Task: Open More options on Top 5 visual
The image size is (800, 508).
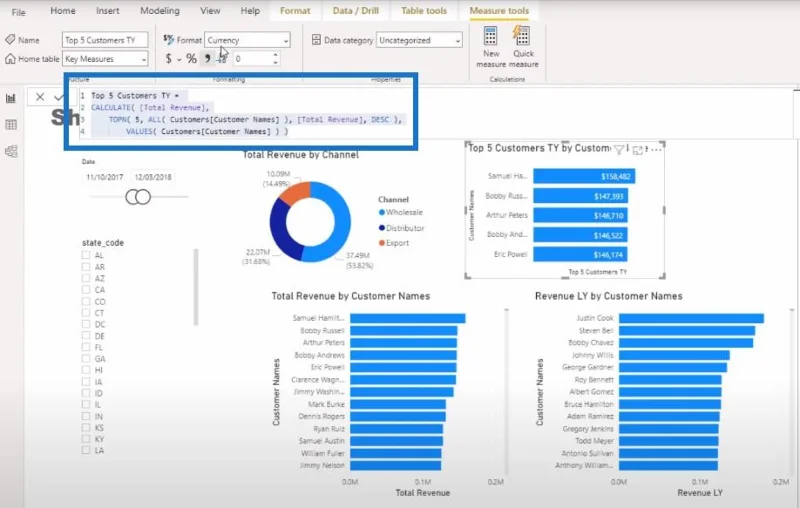Action: (656, 149)
